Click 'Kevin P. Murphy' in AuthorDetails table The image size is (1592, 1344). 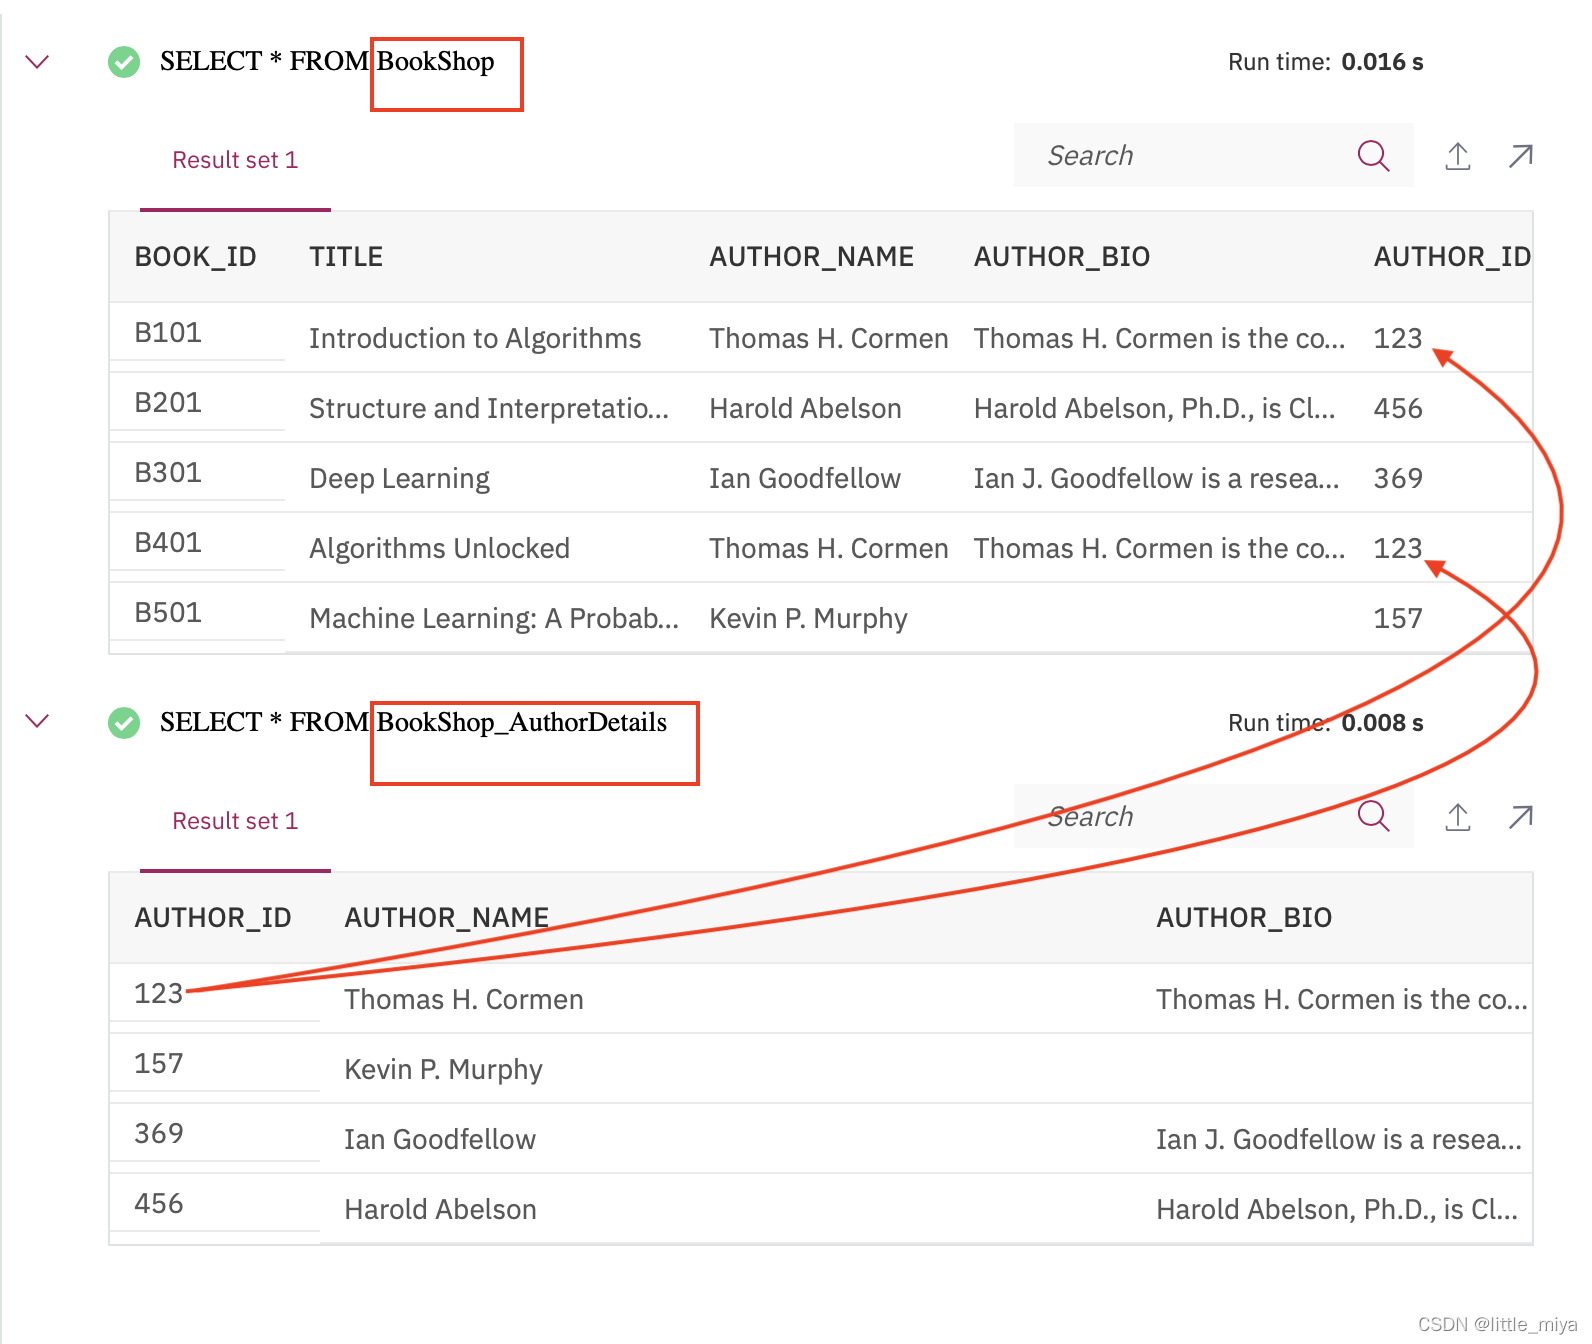pos(443,1070)
